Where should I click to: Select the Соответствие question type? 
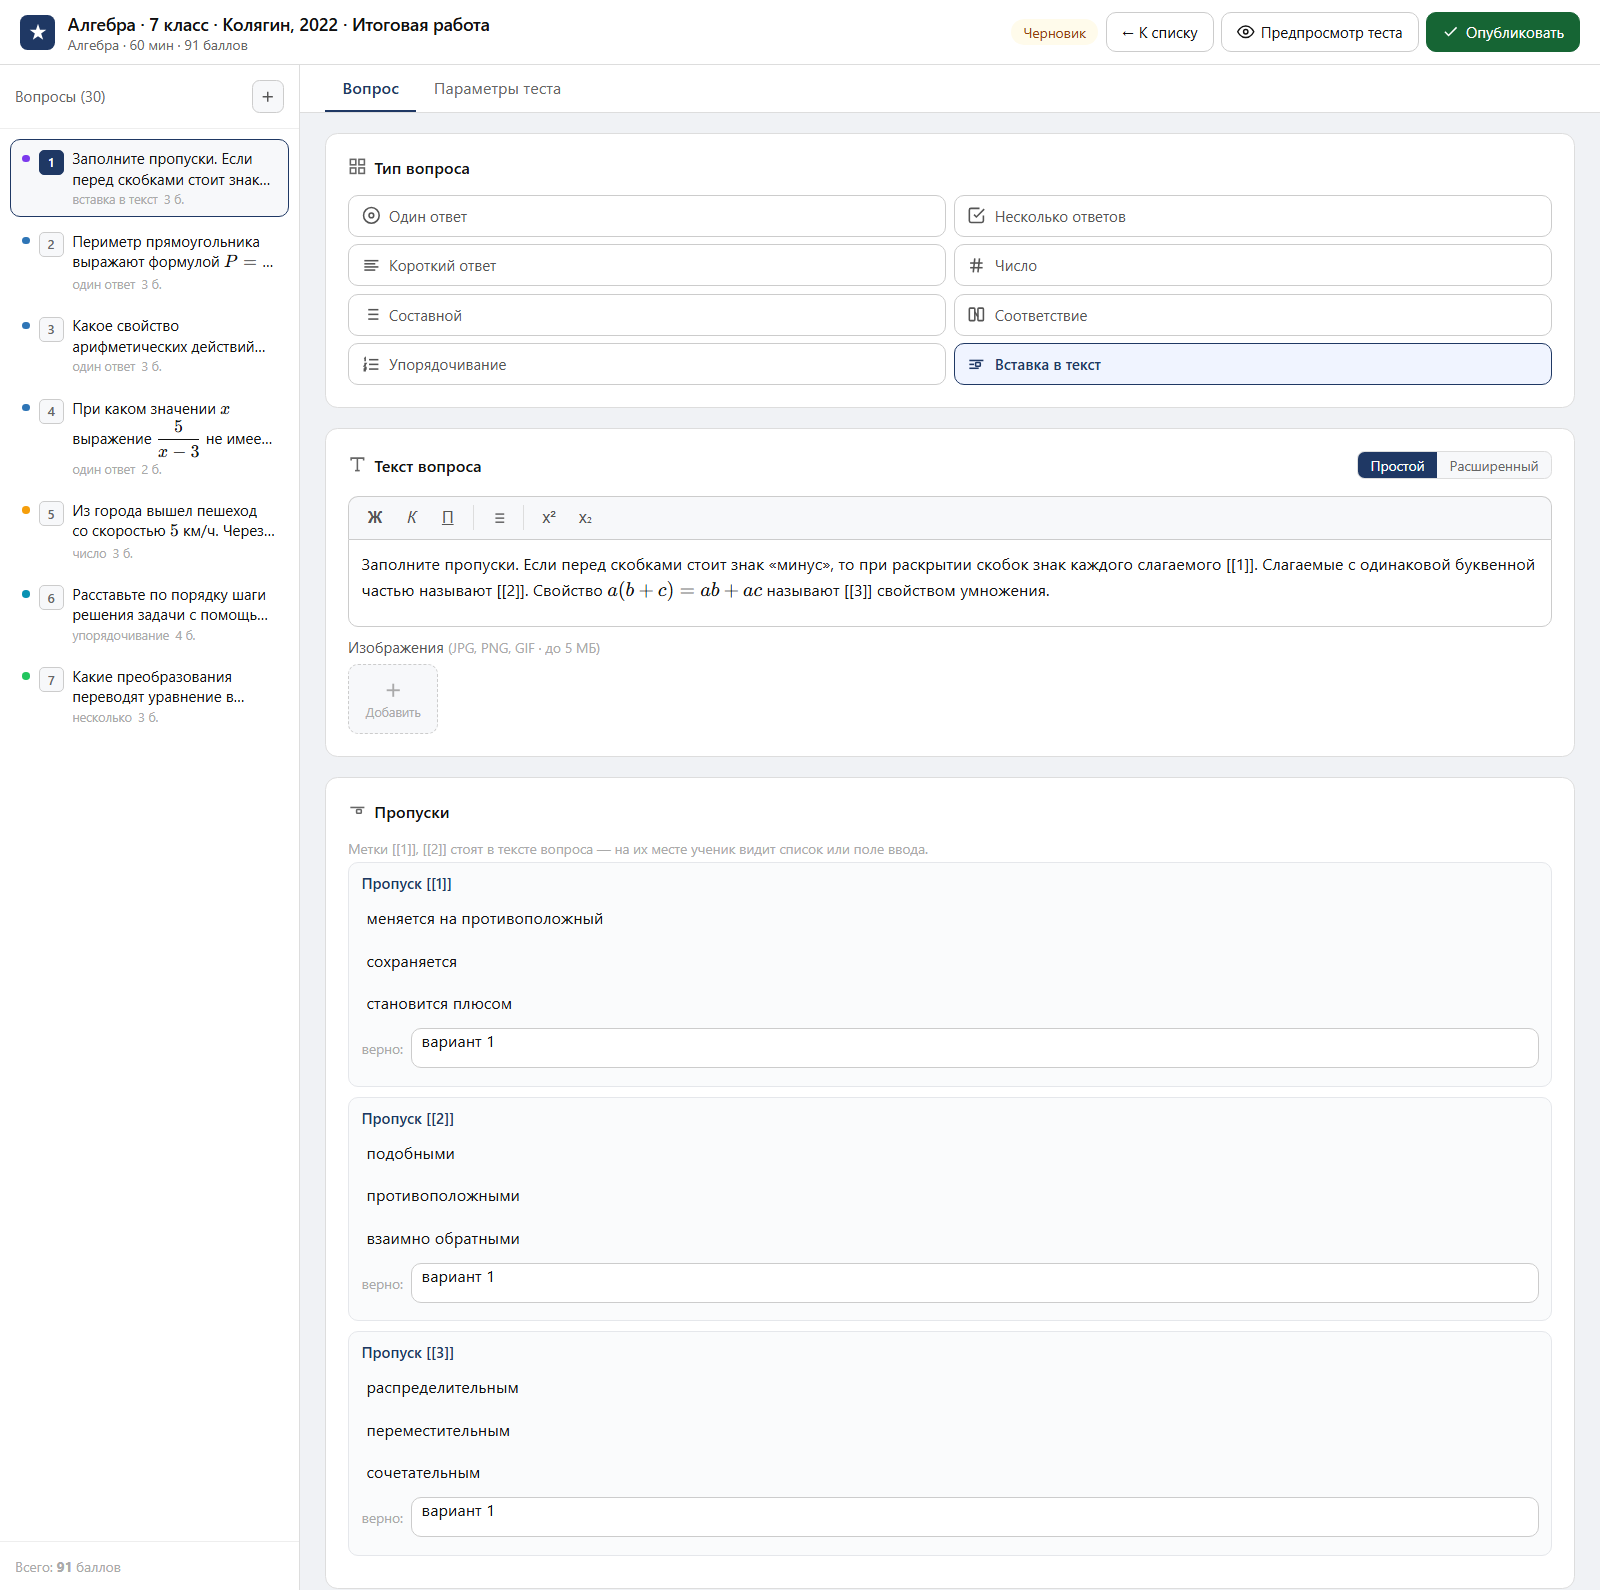(1253, 315)
